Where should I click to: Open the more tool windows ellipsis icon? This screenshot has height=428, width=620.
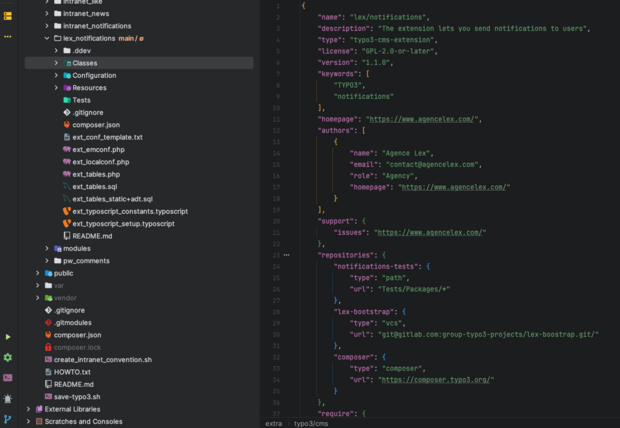(8, 36)
